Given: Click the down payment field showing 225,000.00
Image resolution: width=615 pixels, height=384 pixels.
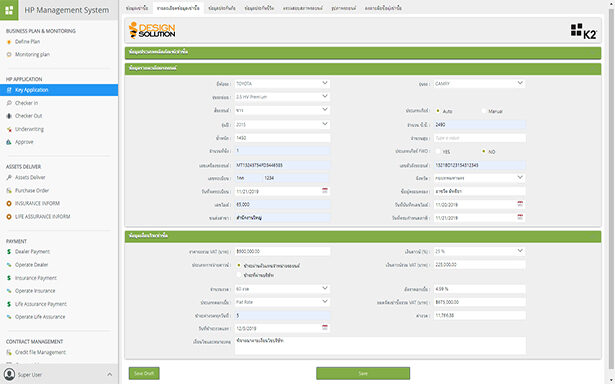Looking at the screenshot, I should point(479,265).
